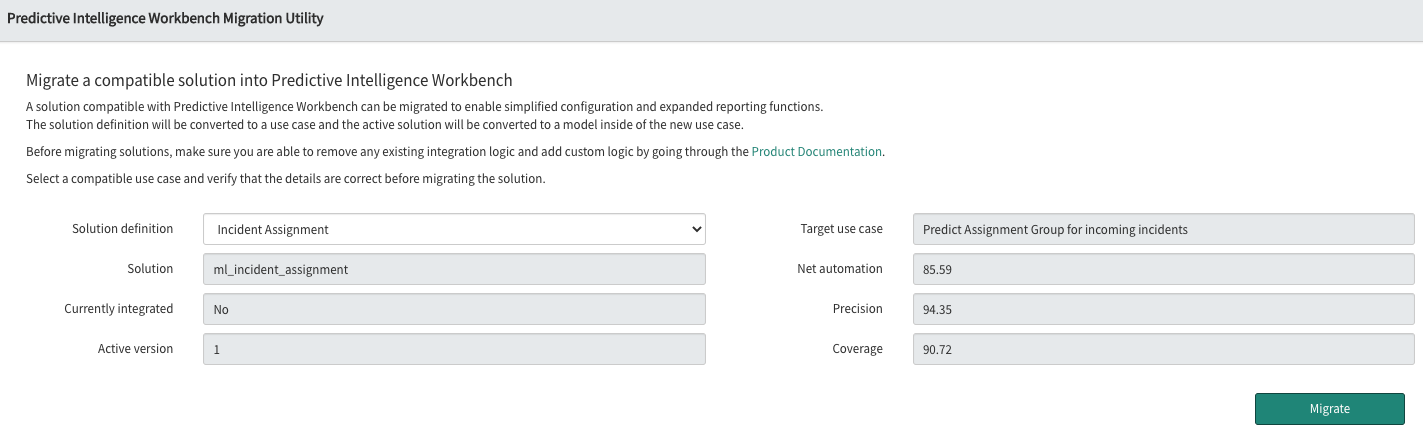Click the Active version field

click(454, 349)
